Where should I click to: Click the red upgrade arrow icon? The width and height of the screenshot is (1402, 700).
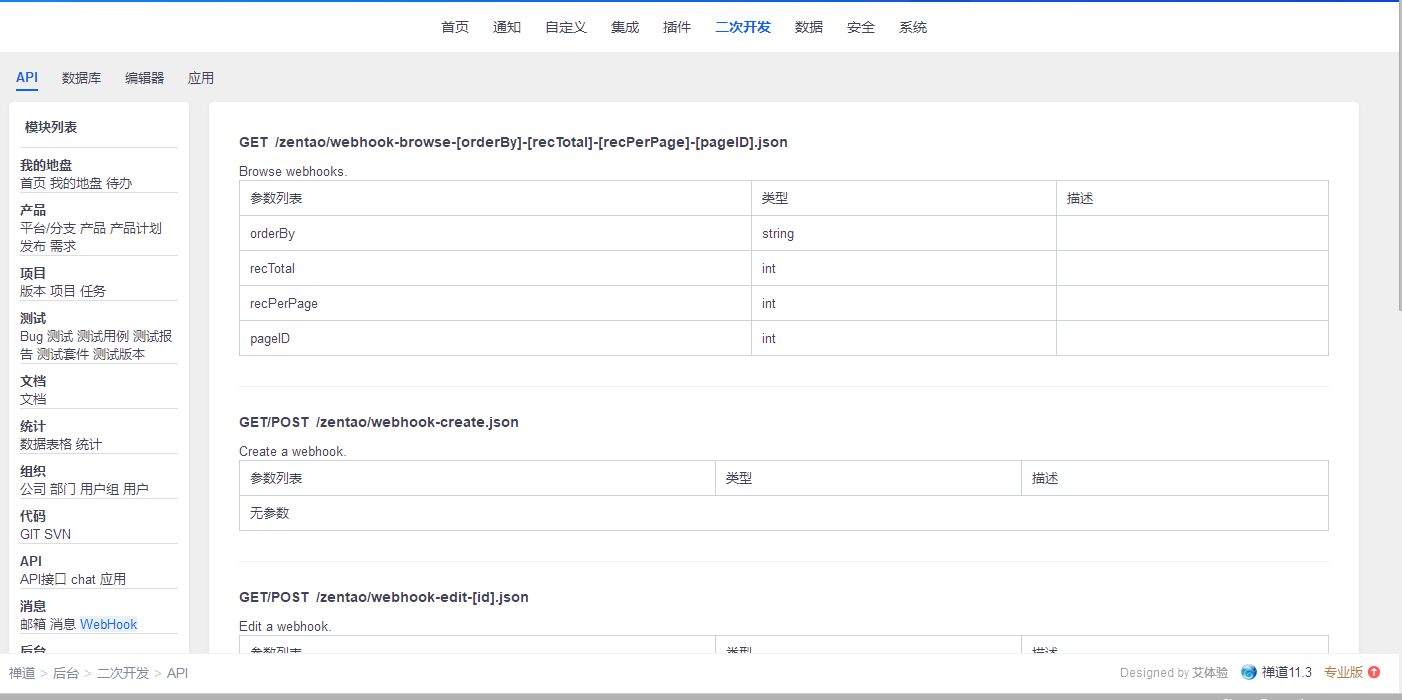click(x=1374, y=672)
